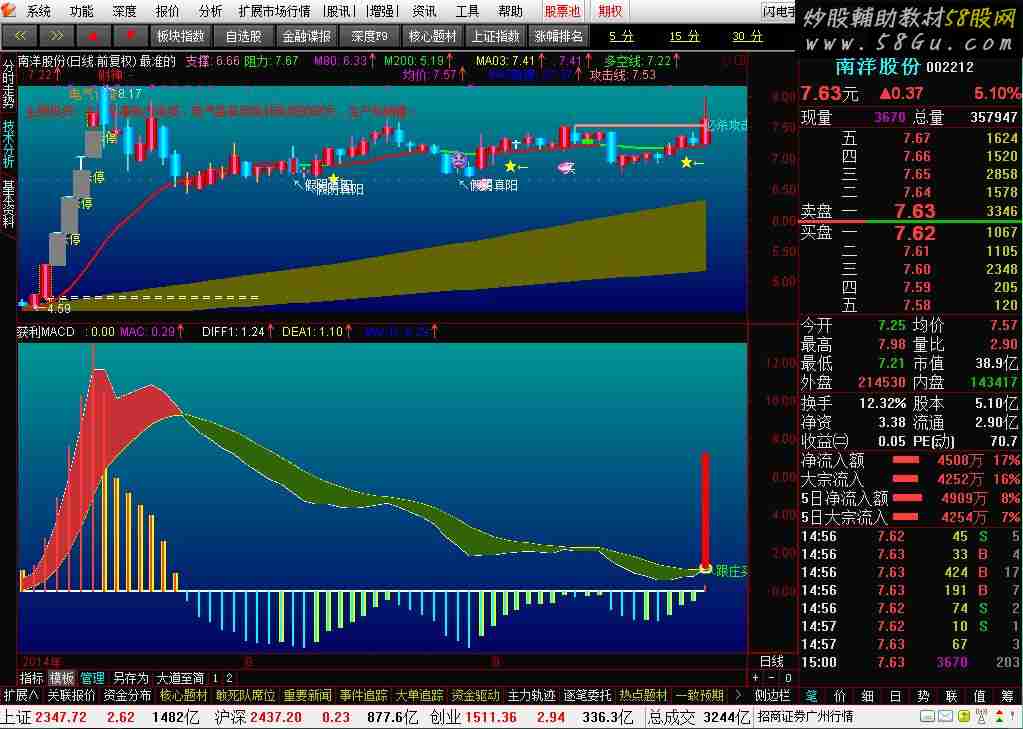Screen dimensions: 1023x729
Task: Open the 事件追踪 bottom tab
Action: point(363,696)
